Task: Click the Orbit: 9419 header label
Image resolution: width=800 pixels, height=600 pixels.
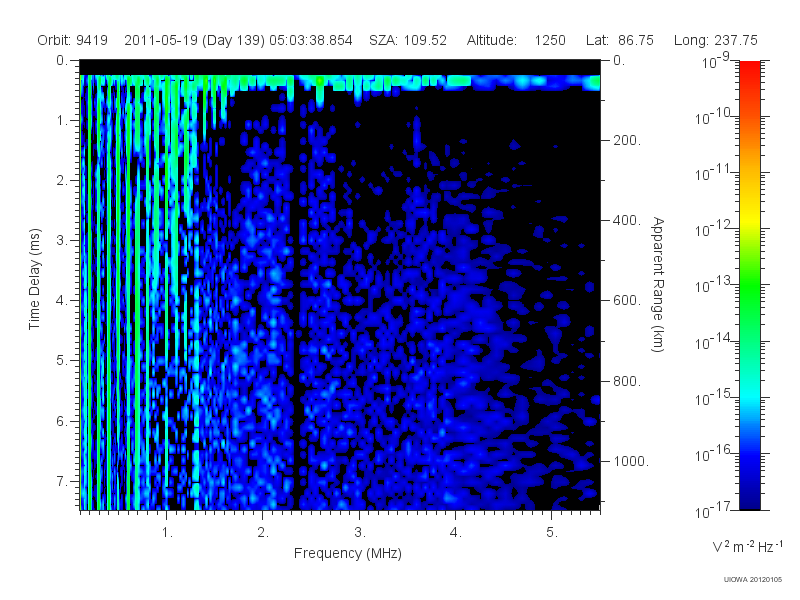Action: coord(72,40)
